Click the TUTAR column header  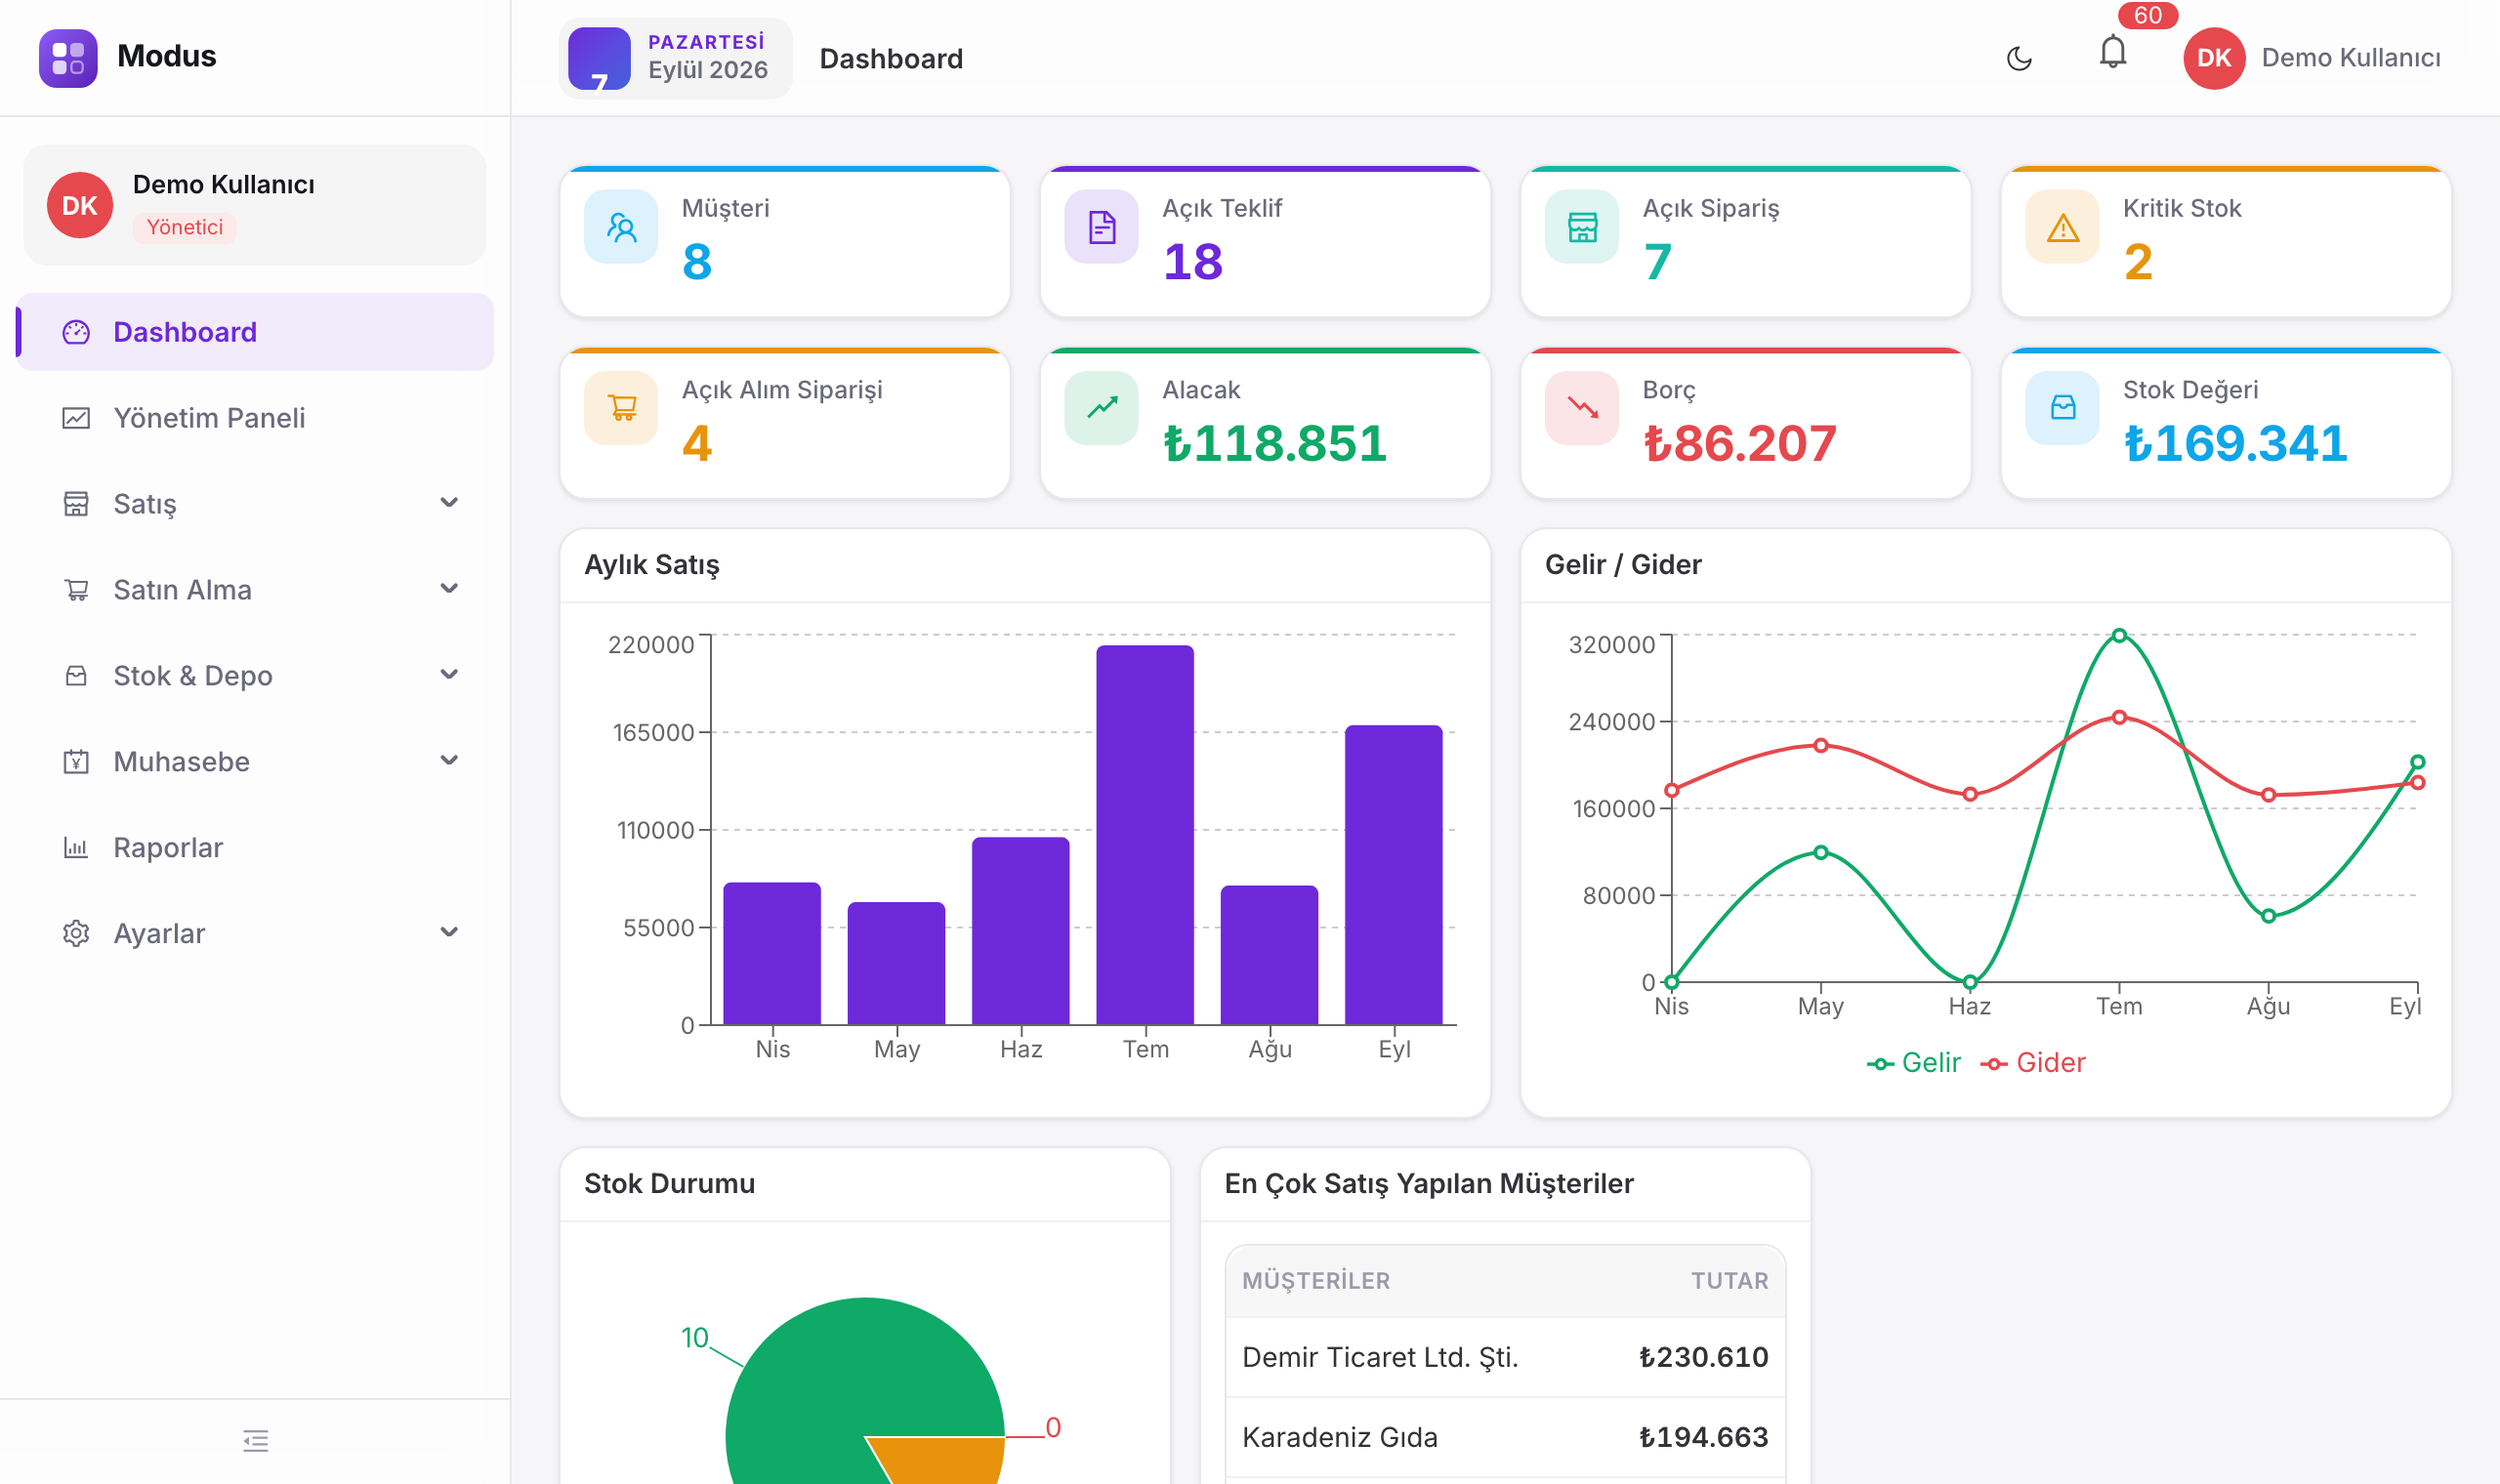(1729, 1281)
